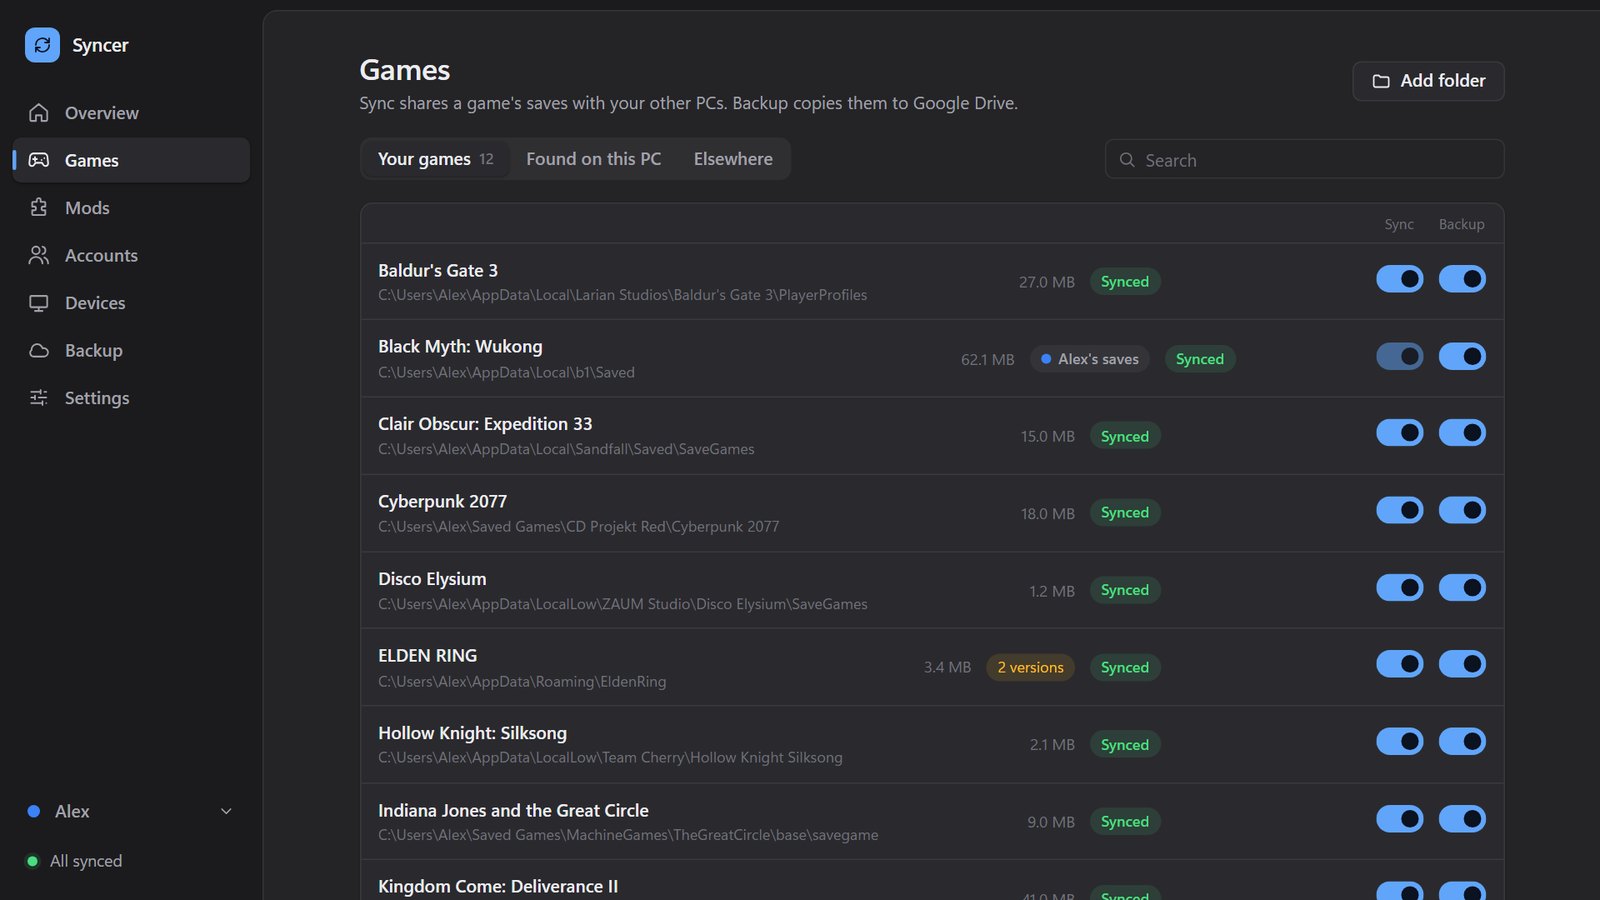
Task: Toggle Backup for ELDEN RING
Action: tap(1462, 664)
